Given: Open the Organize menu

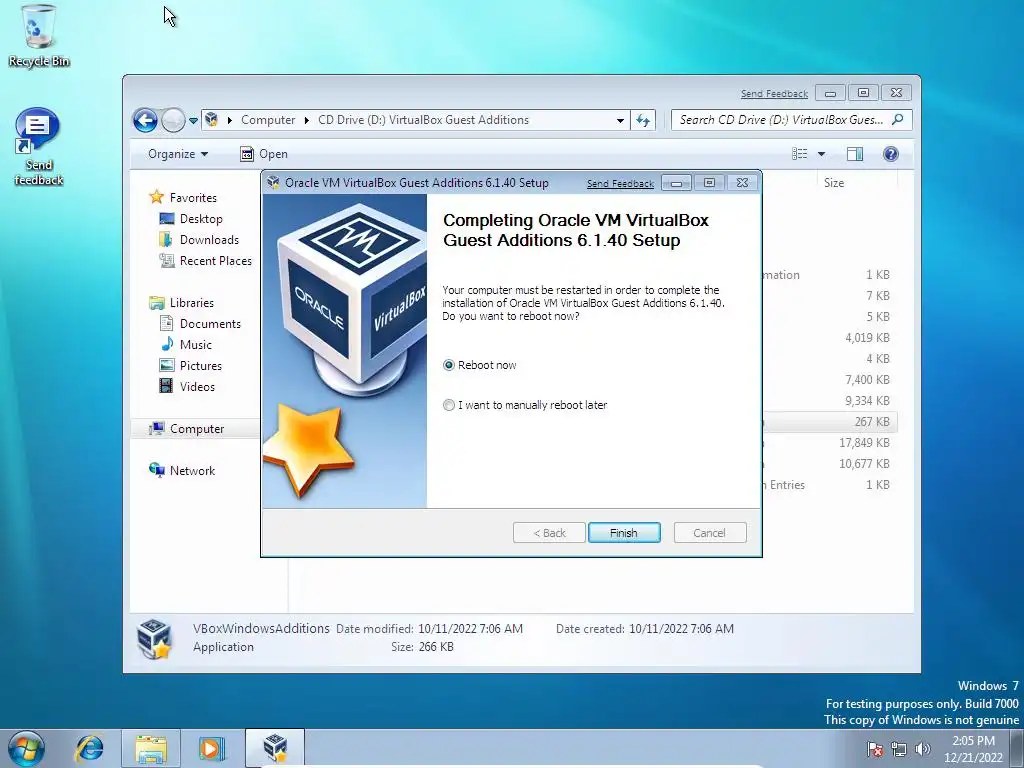Looking at the screenshot, I should (178, 154).
